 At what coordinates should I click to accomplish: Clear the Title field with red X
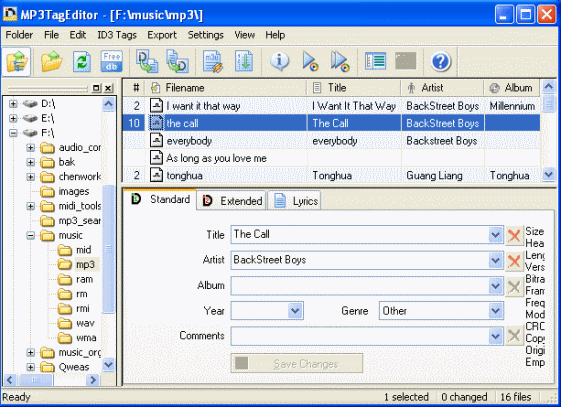(514, 235)
